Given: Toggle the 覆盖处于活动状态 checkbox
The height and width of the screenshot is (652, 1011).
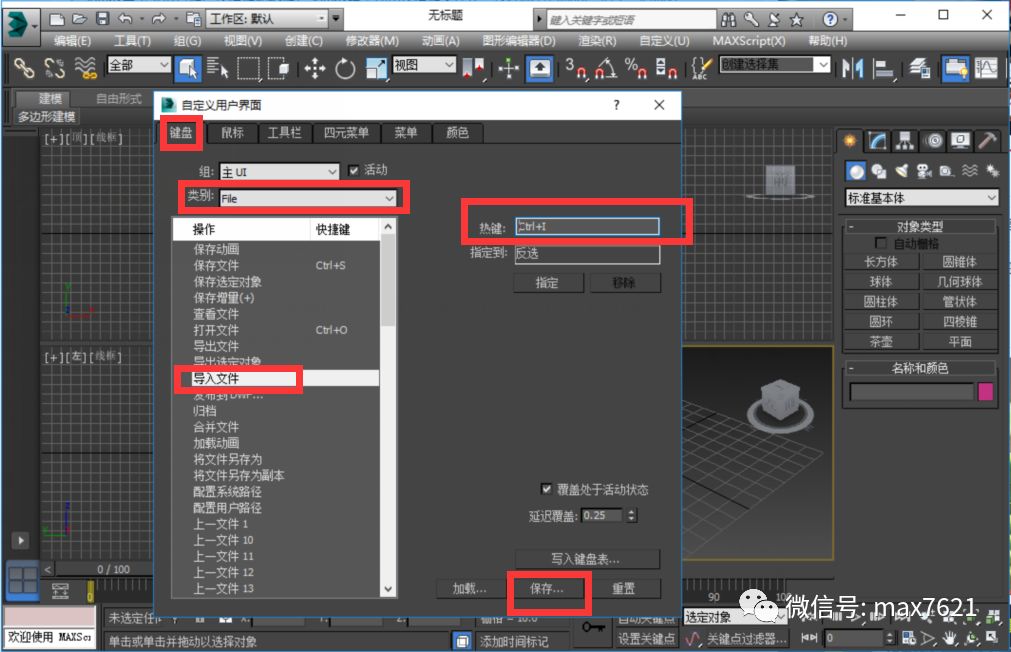Looking at the screenshot, I should point(546,489).
